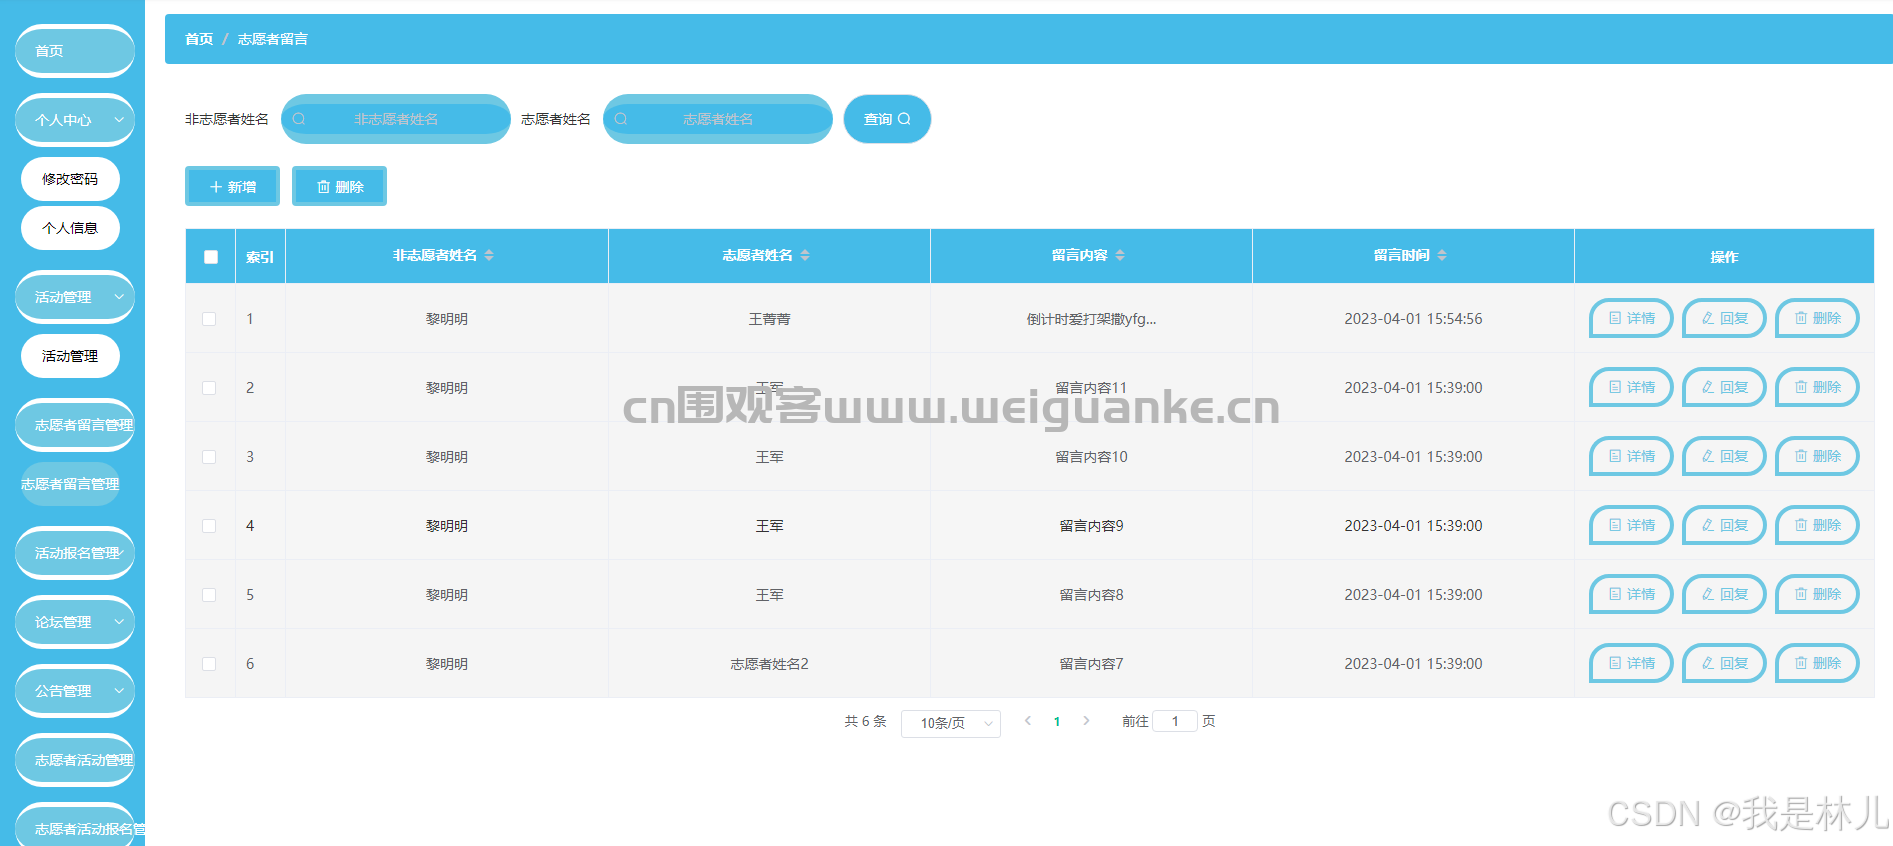
Task: Click 志愿者姓名 search input
Action: [x=718, y=119]
